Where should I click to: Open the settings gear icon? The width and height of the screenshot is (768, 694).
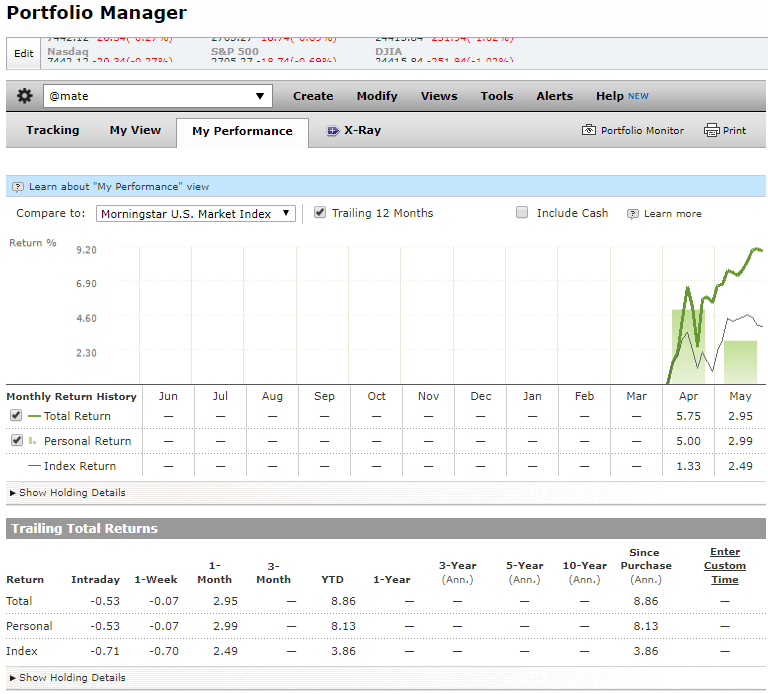(24, 96)
